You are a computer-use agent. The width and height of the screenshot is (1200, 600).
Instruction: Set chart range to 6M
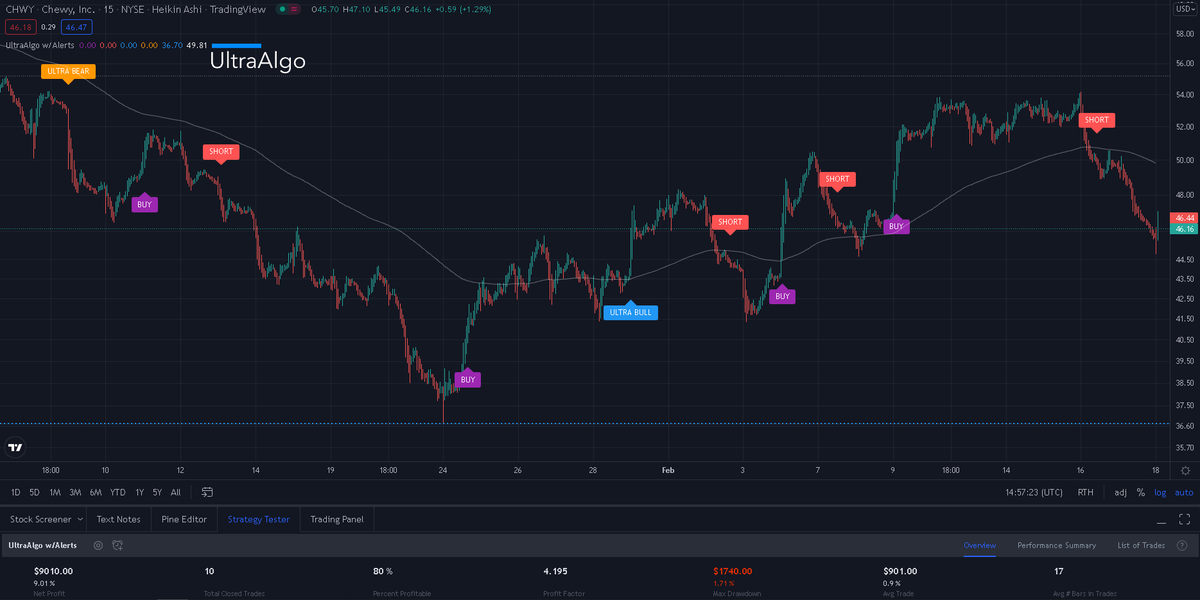[96, 492]
